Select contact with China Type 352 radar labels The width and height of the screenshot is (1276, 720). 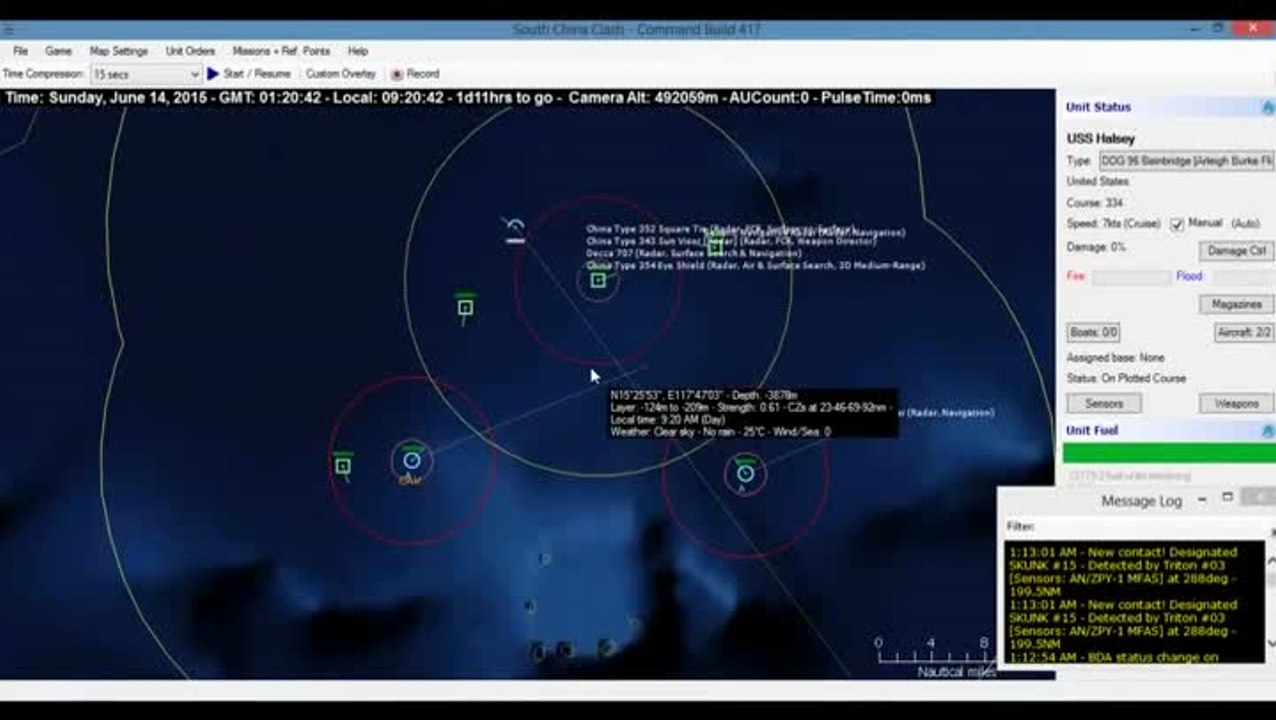click(598, 281)
